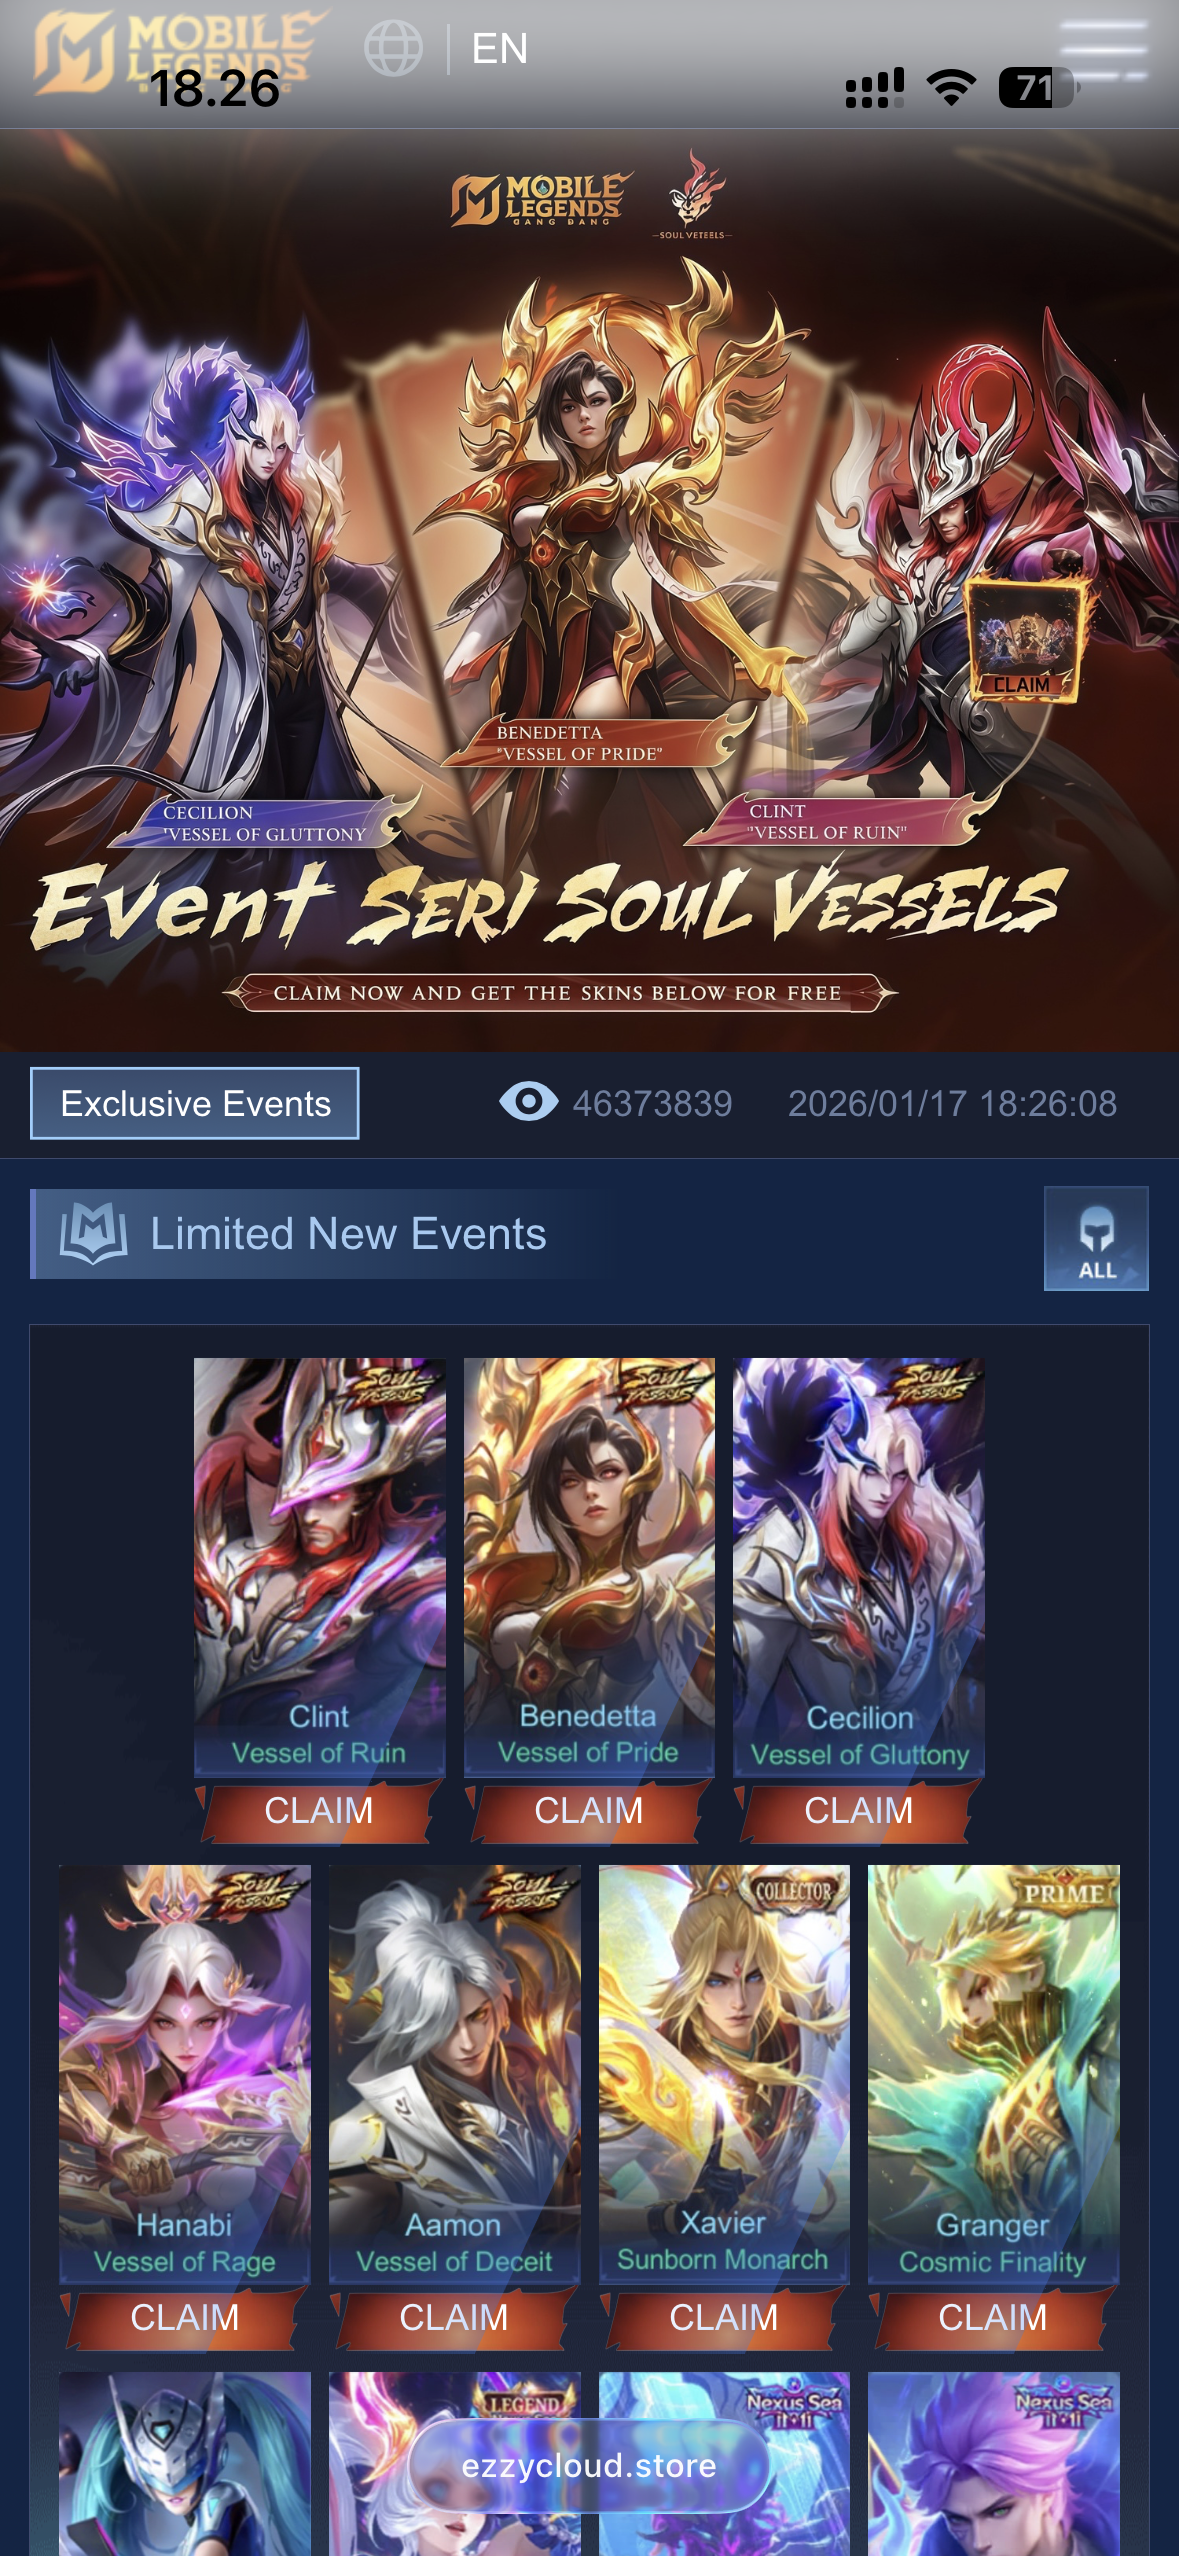Tap the Limited New Events section header
Image resolution: width=1179 pixels, height=2556 pixels.
click(347, 1233)
